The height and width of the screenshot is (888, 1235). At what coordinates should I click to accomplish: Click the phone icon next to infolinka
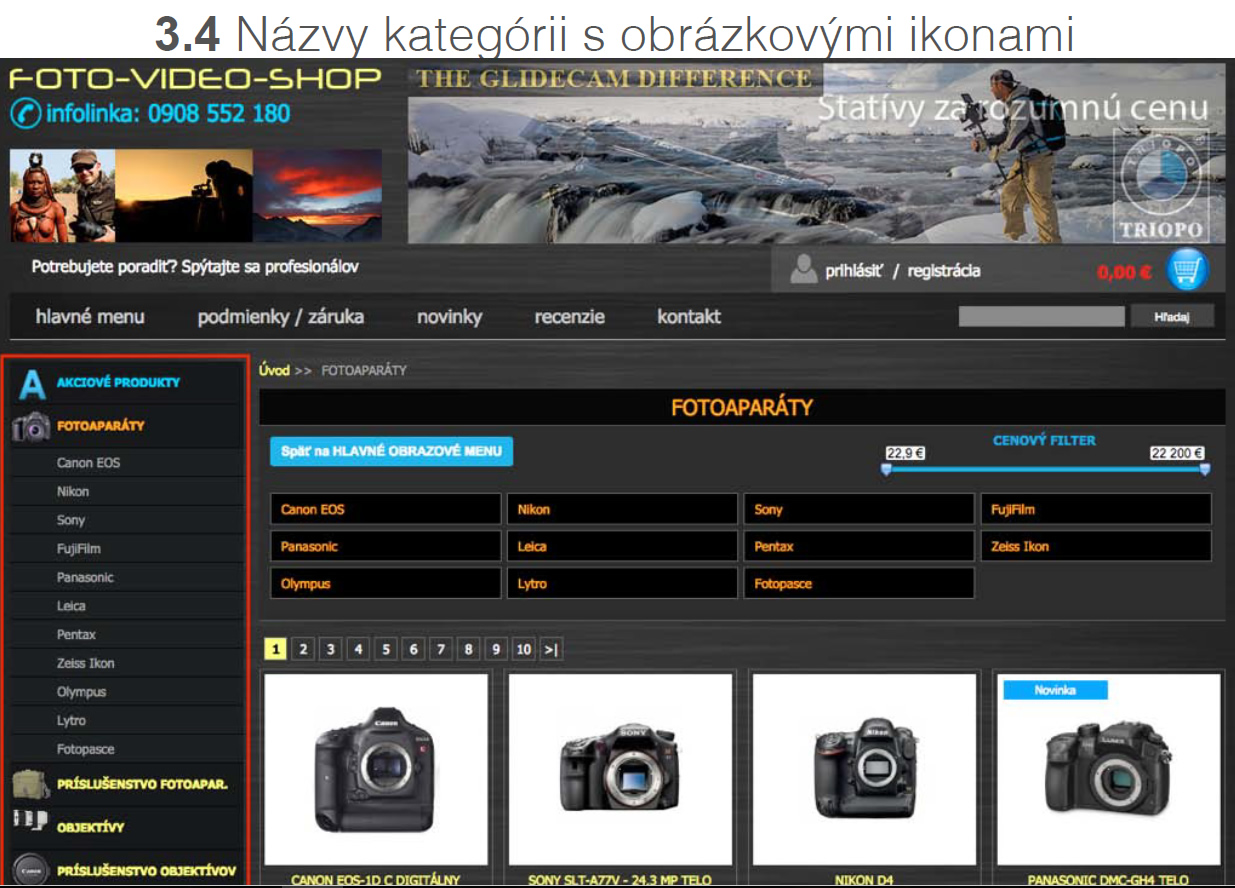[x=25, y=114]
